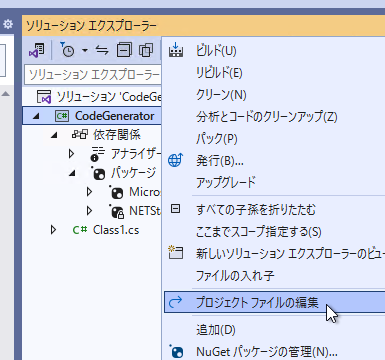The image size is (385, 360).
Task: Select the CodeGenerator project node
Action: tap(114, 116)
